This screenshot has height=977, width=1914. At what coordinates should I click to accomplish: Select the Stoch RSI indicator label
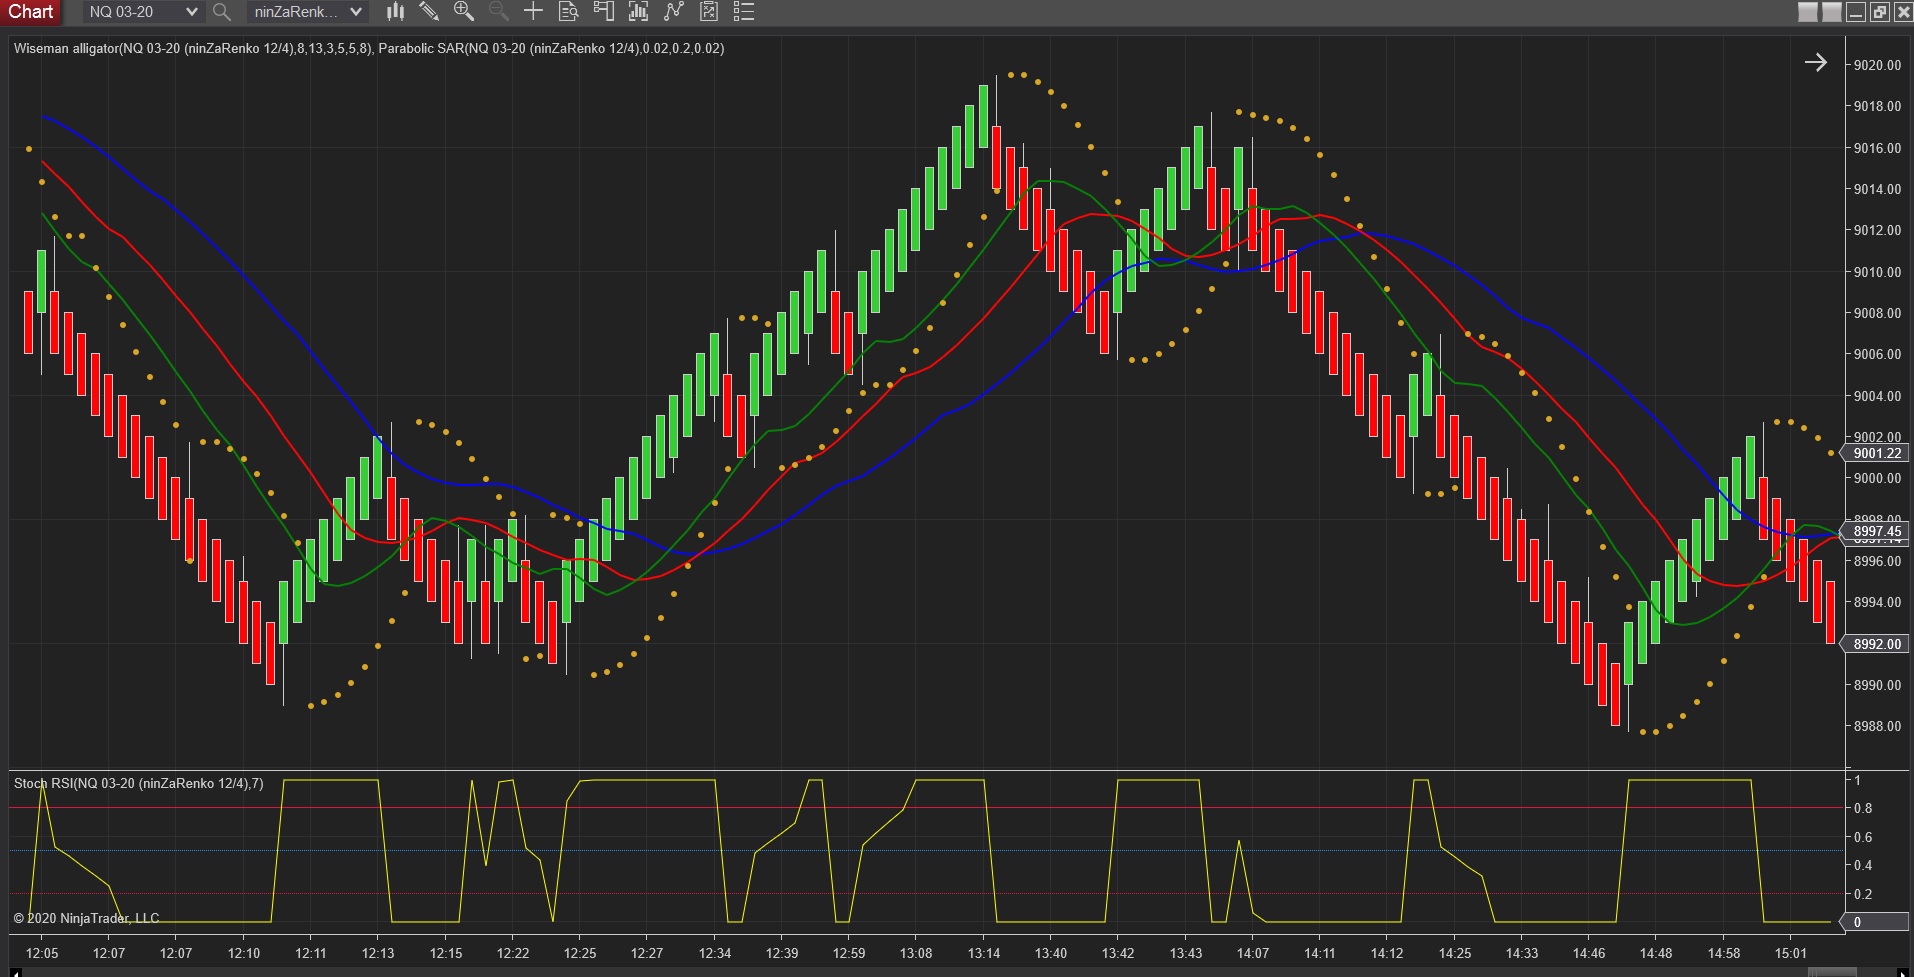139,783
